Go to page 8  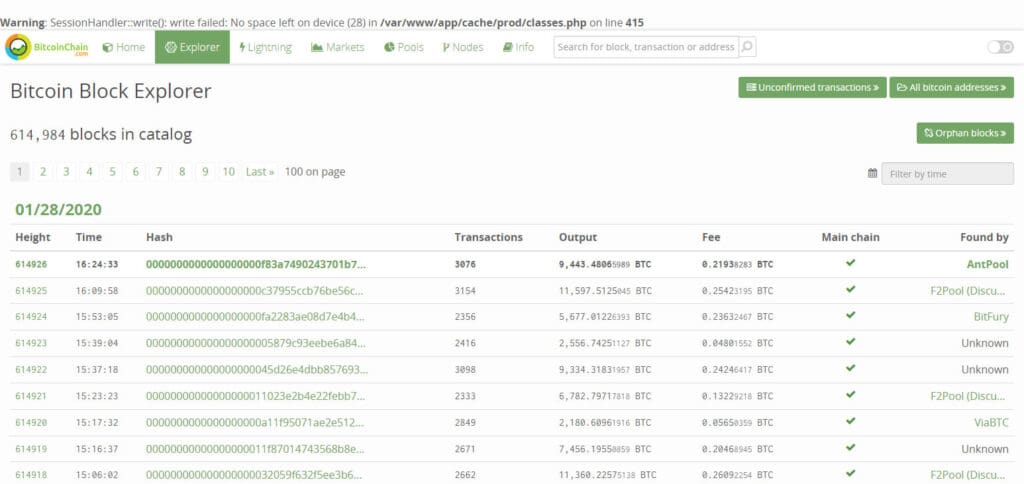coord(182,172)
